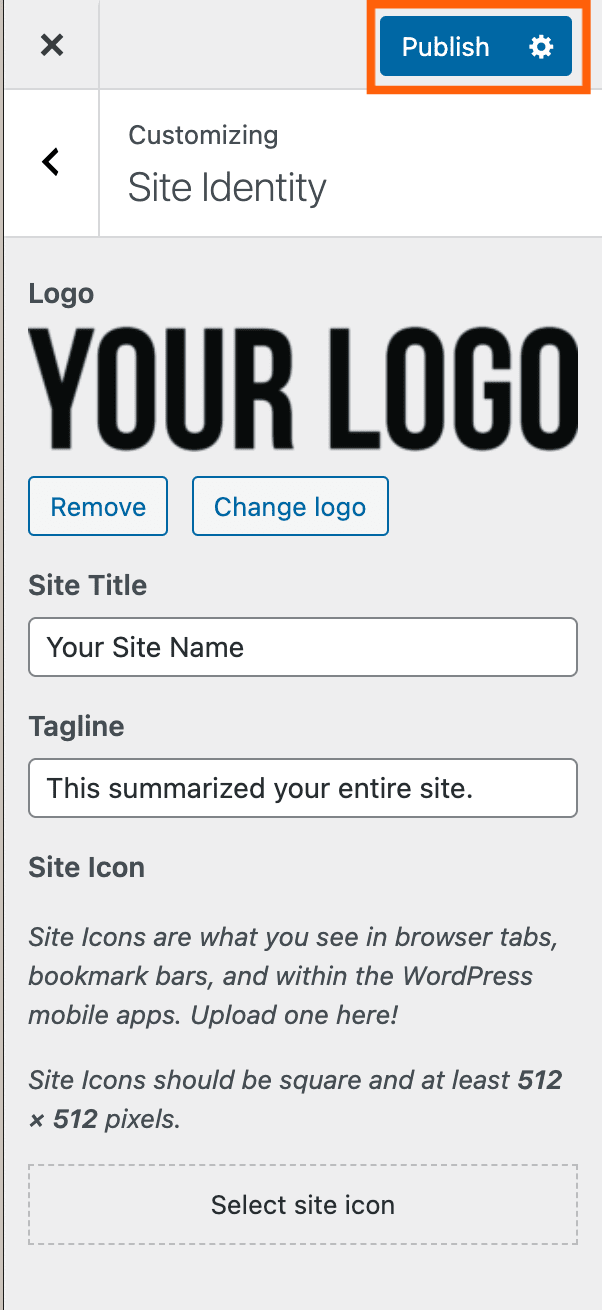The image size is (602, 1310).
Task: Collapse Site Identity using the back chevron
Action: coord(50,162)
